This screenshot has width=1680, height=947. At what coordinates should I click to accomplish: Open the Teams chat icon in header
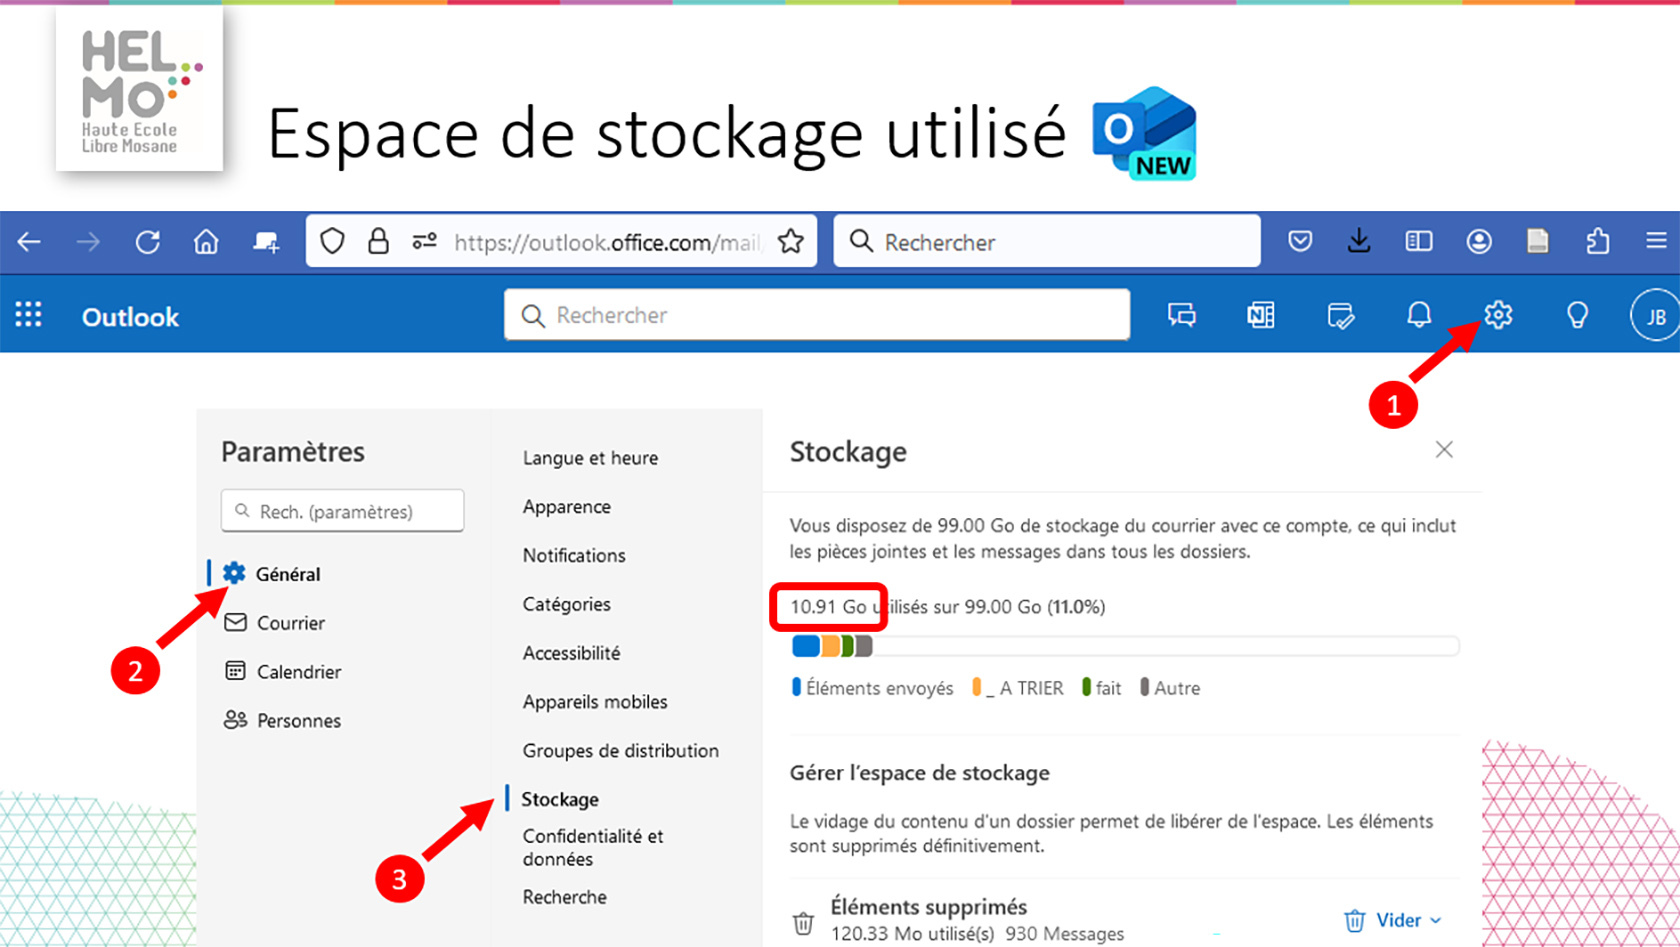(1181, 316)
